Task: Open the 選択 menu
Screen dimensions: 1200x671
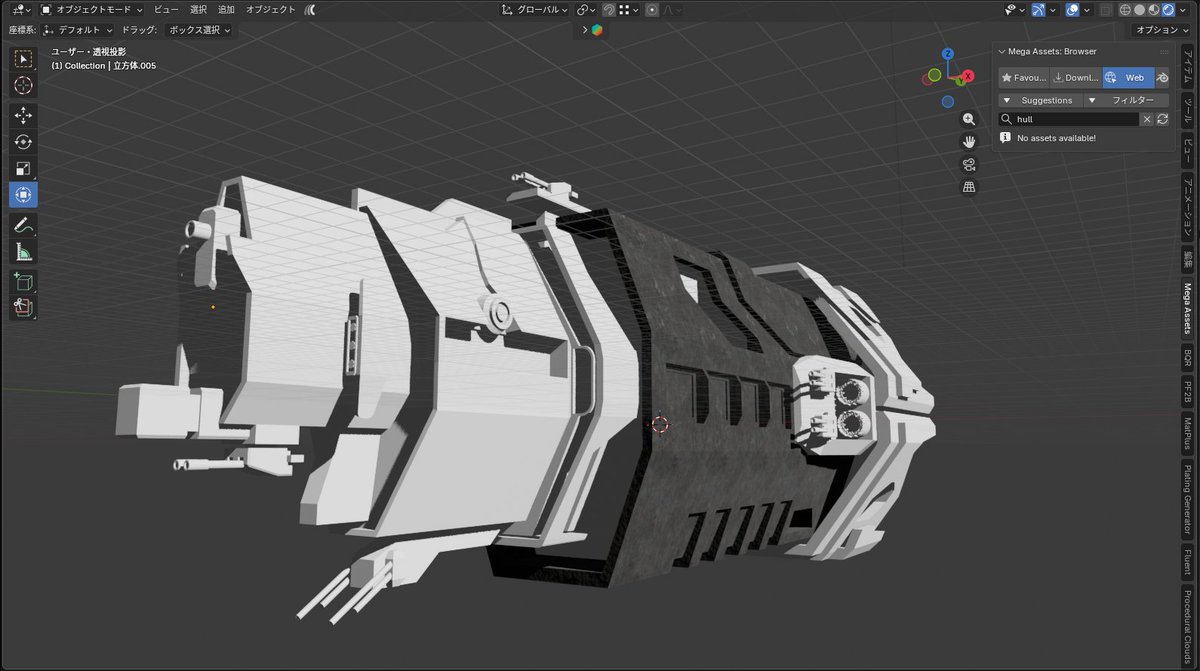Action: tap(198, 9)
